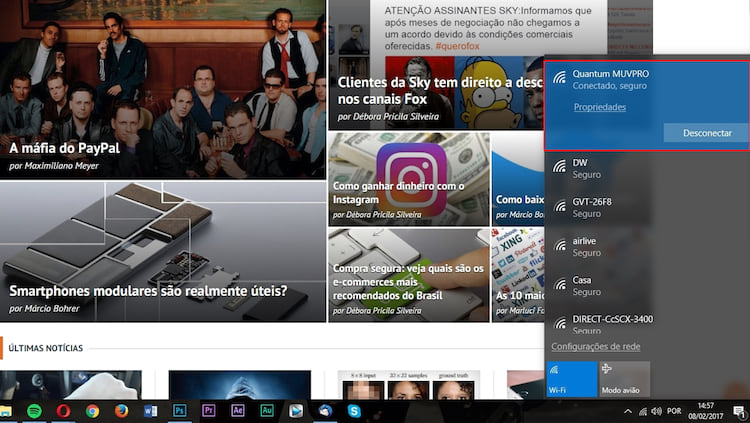Toggle the Wi-Fi quick action tile
Screen dimensions: 750x423
point(572,379)
